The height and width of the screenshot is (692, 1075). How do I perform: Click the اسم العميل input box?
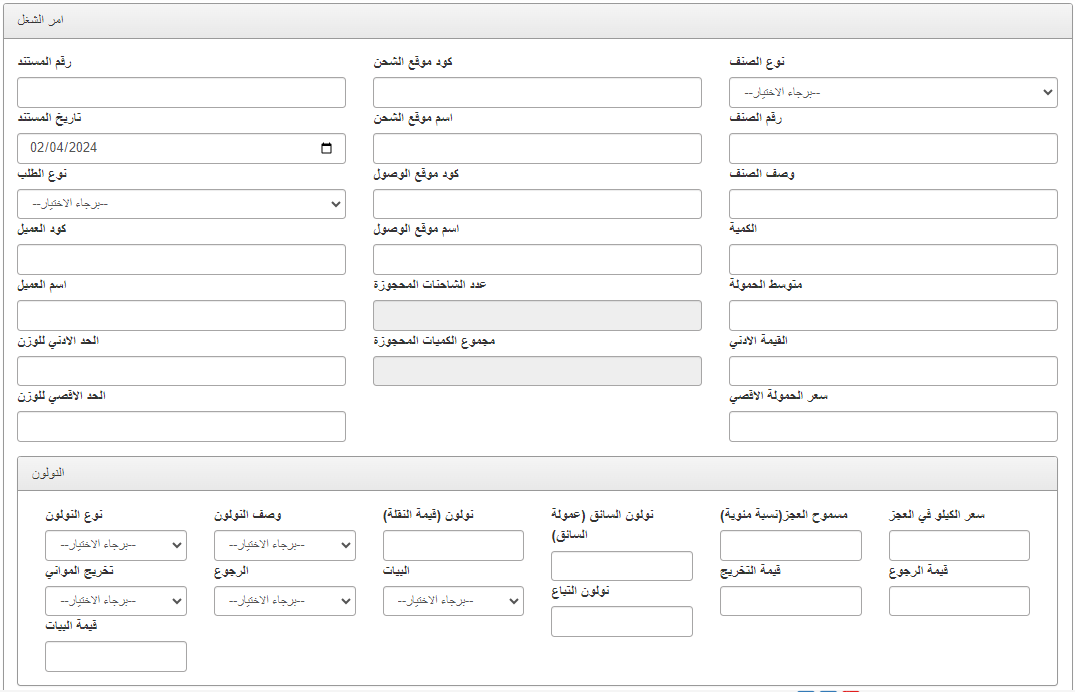[181, 315]
